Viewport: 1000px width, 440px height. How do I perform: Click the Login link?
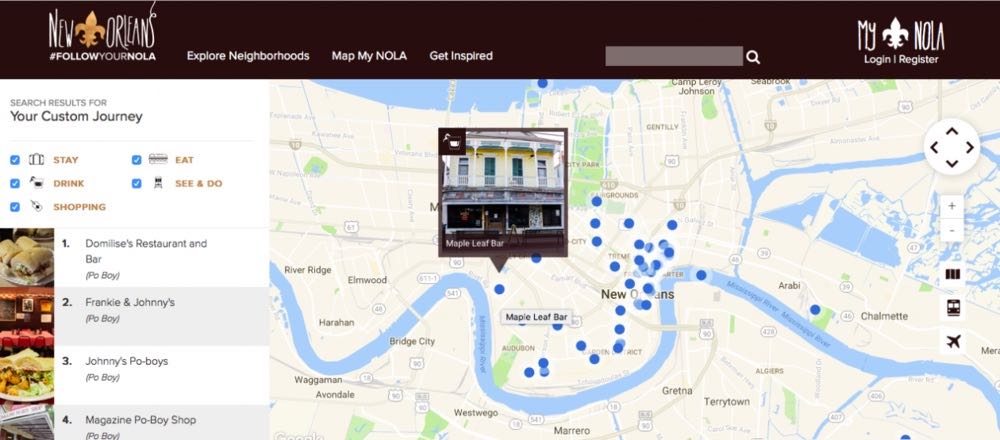[878, 59]
